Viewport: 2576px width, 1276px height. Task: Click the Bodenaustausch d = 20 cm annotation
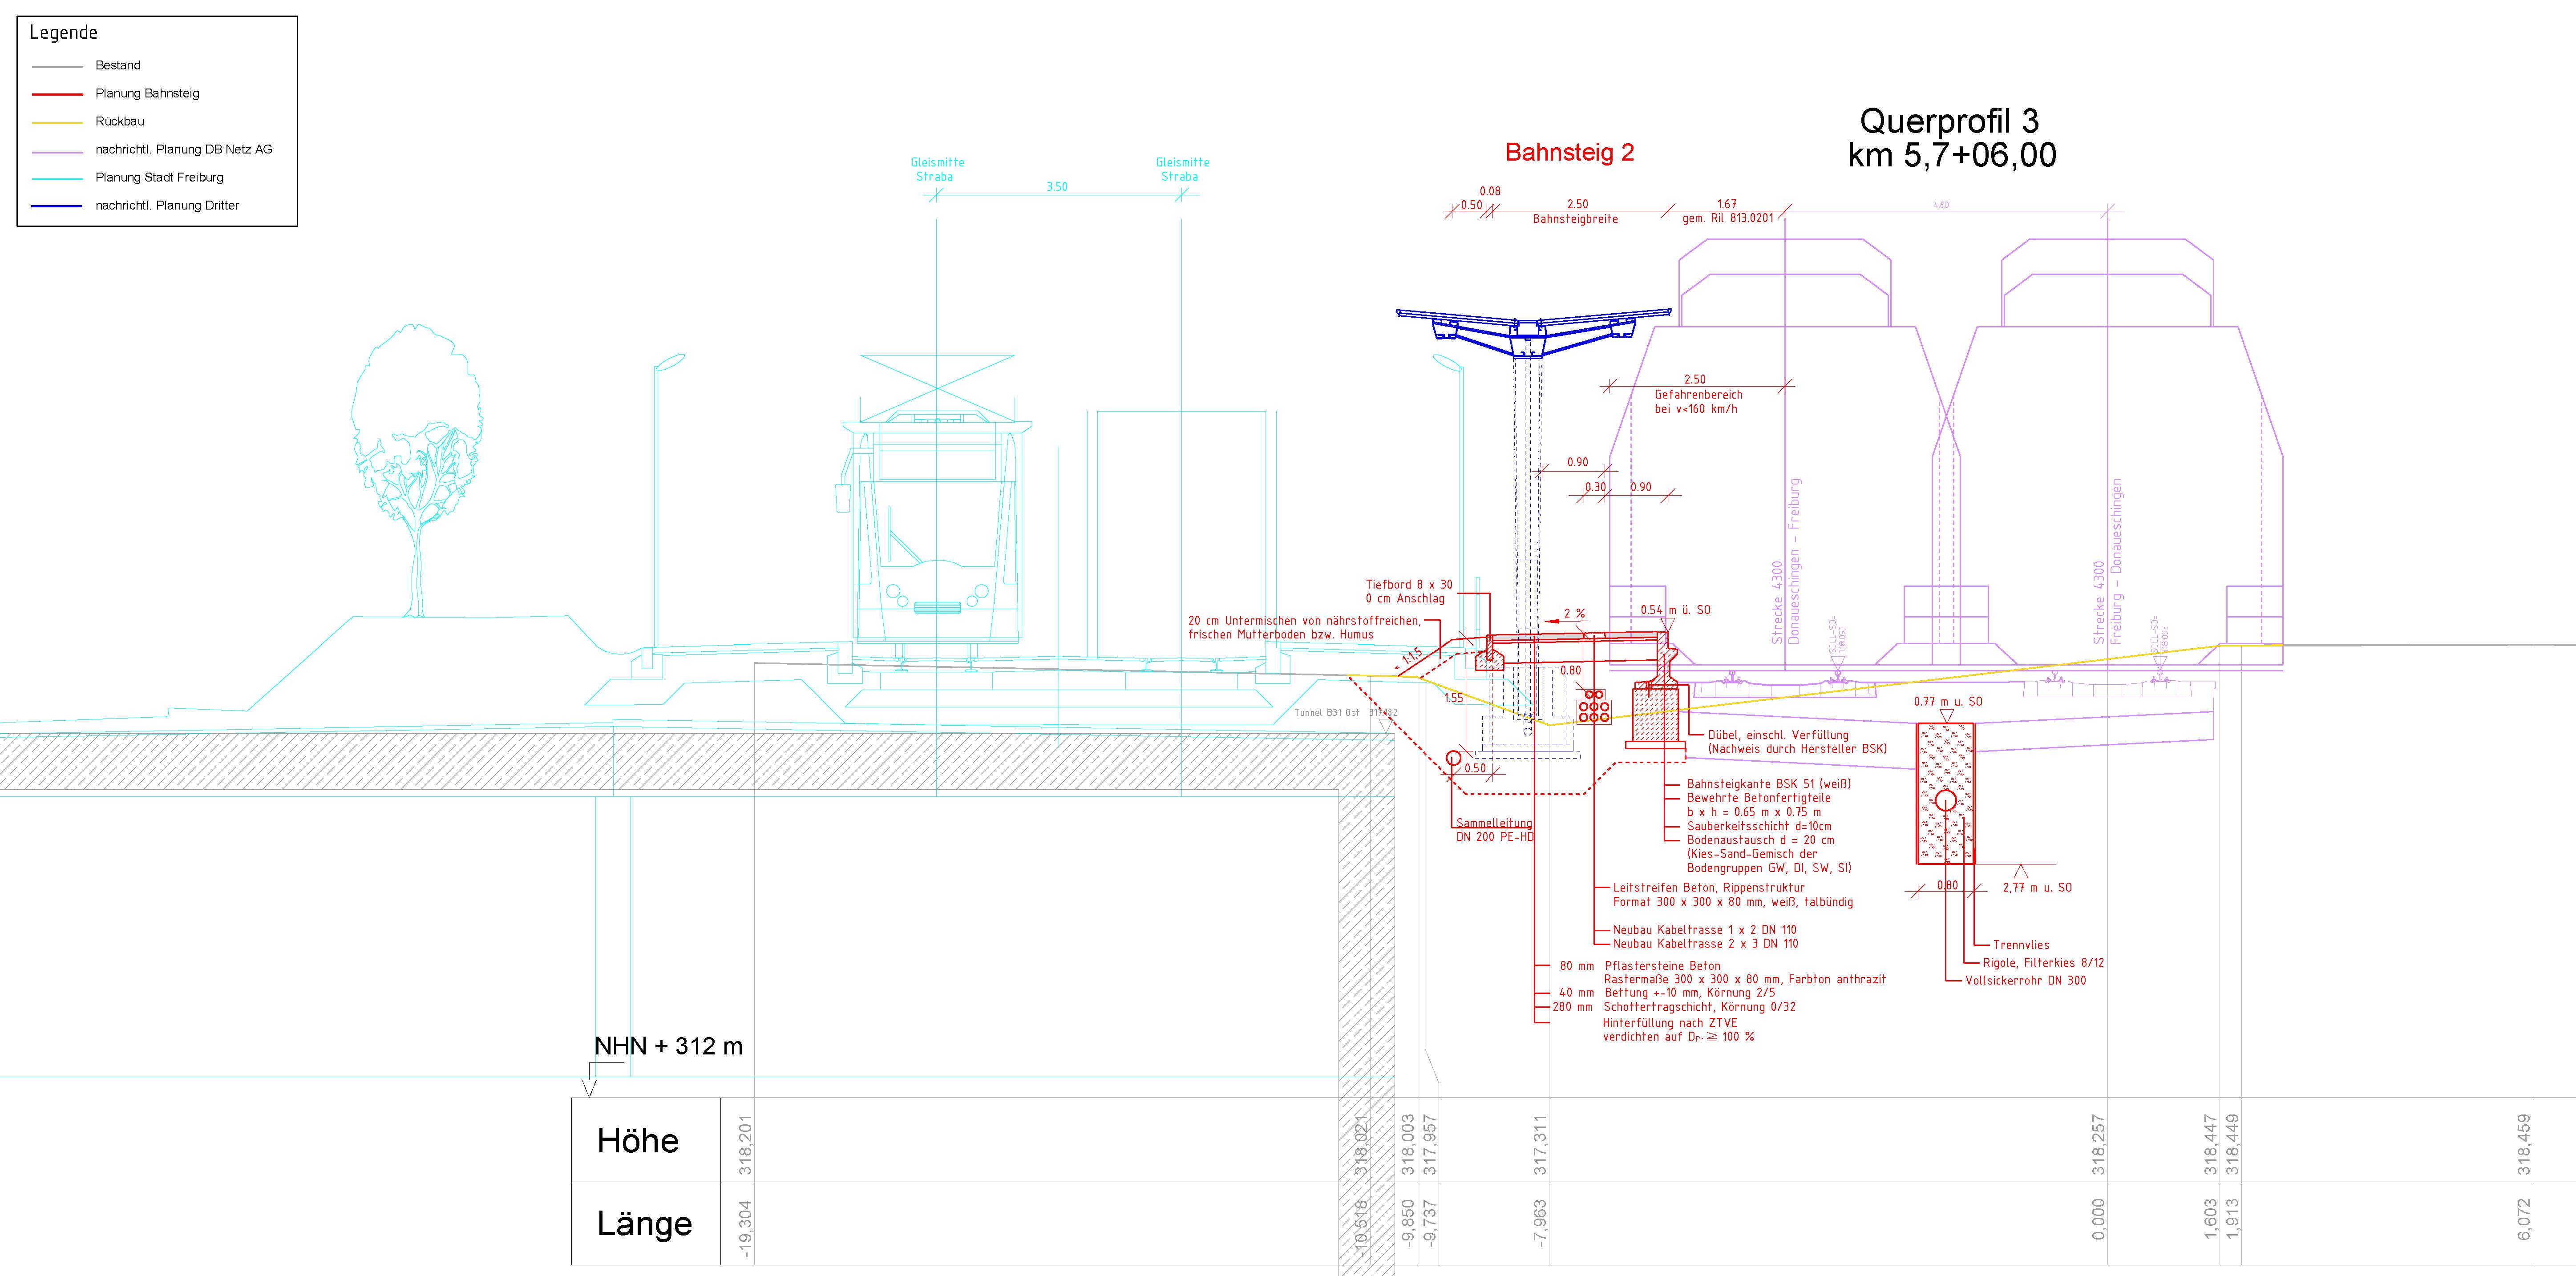coord(1760,840)
